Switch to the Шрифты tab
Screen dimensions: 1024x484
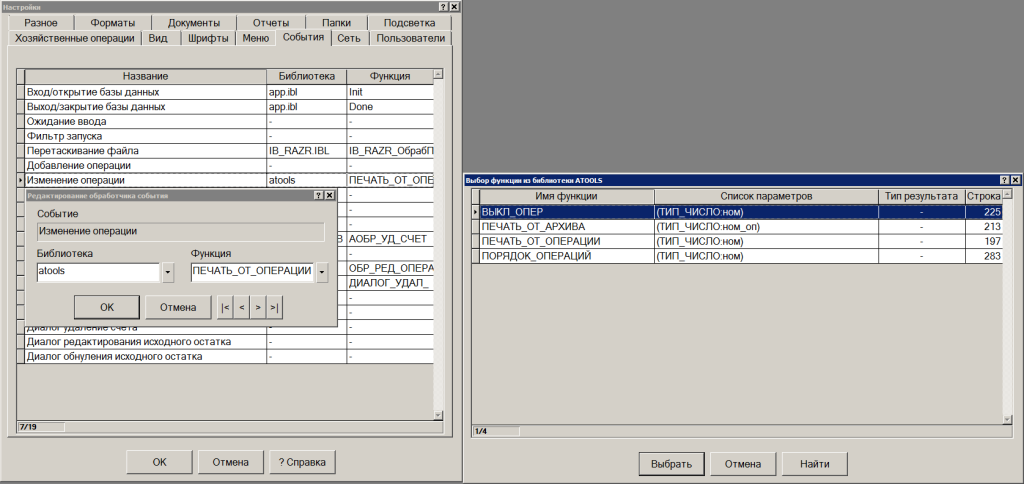point(207,38)
